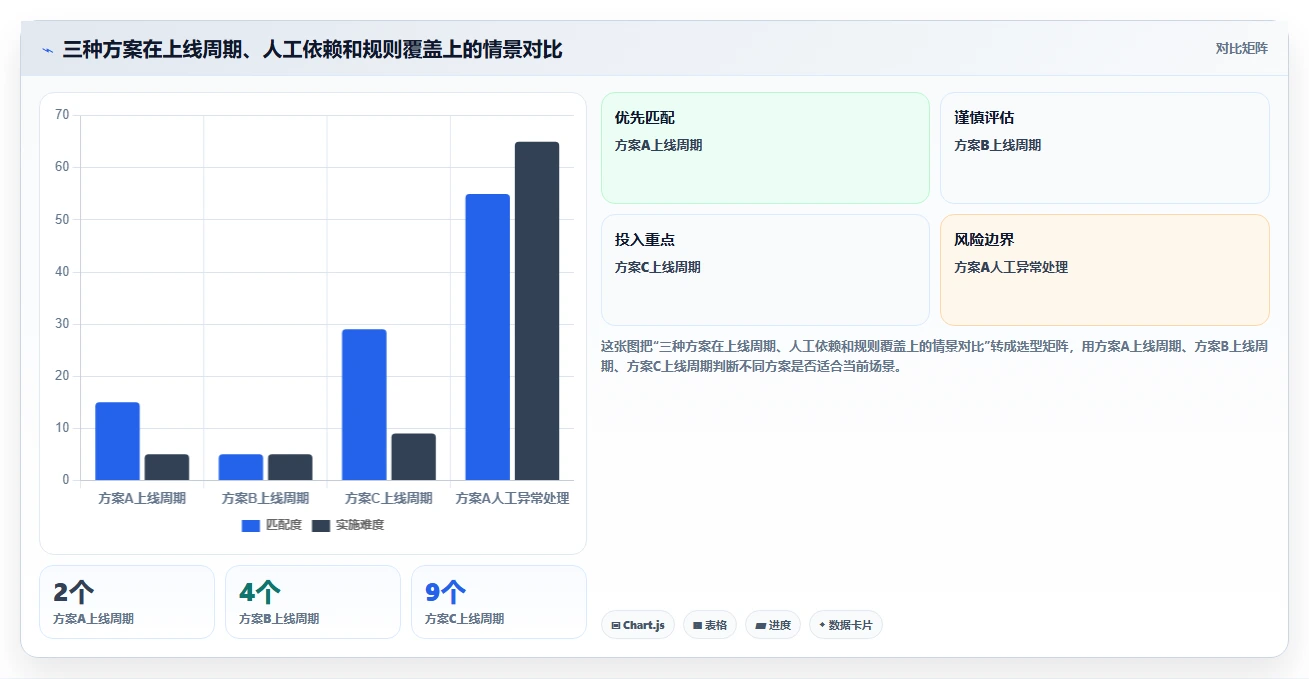The image size is (1309, 679).
Task: Click the x-axis label 方案A上线周期
Action: point(142,498)
